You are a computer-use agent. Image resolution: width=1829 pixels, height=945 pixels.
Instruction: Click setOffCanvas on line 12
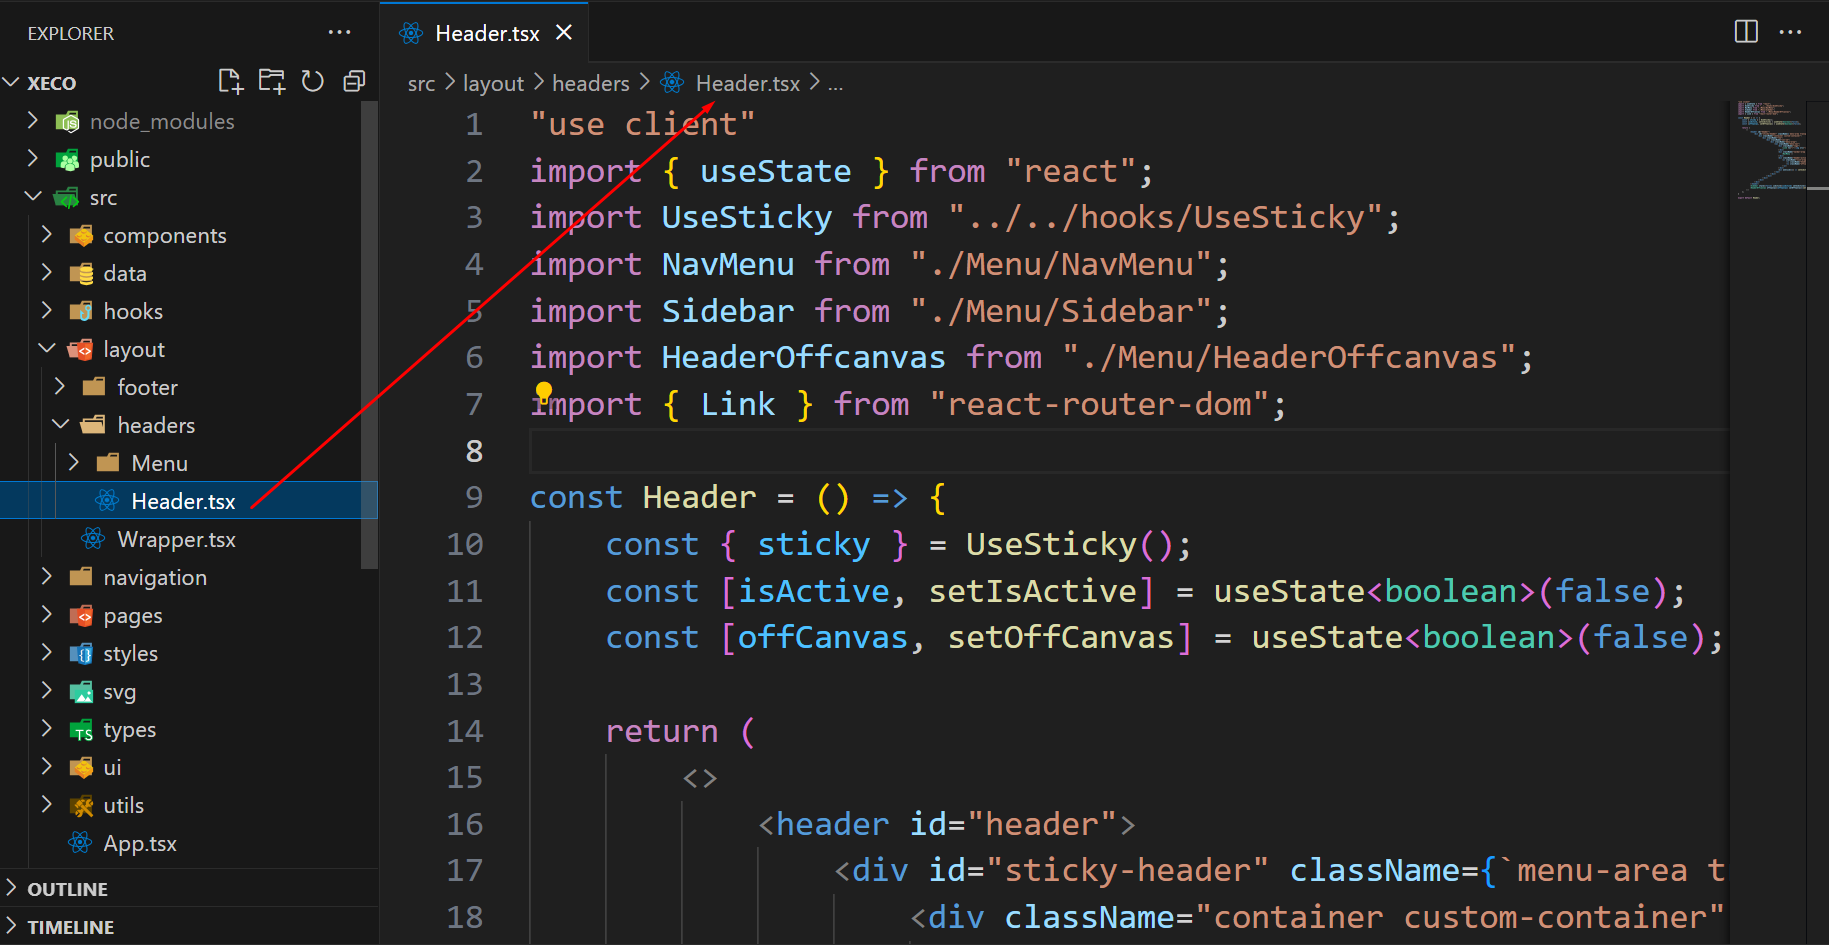click(1061, 637)
